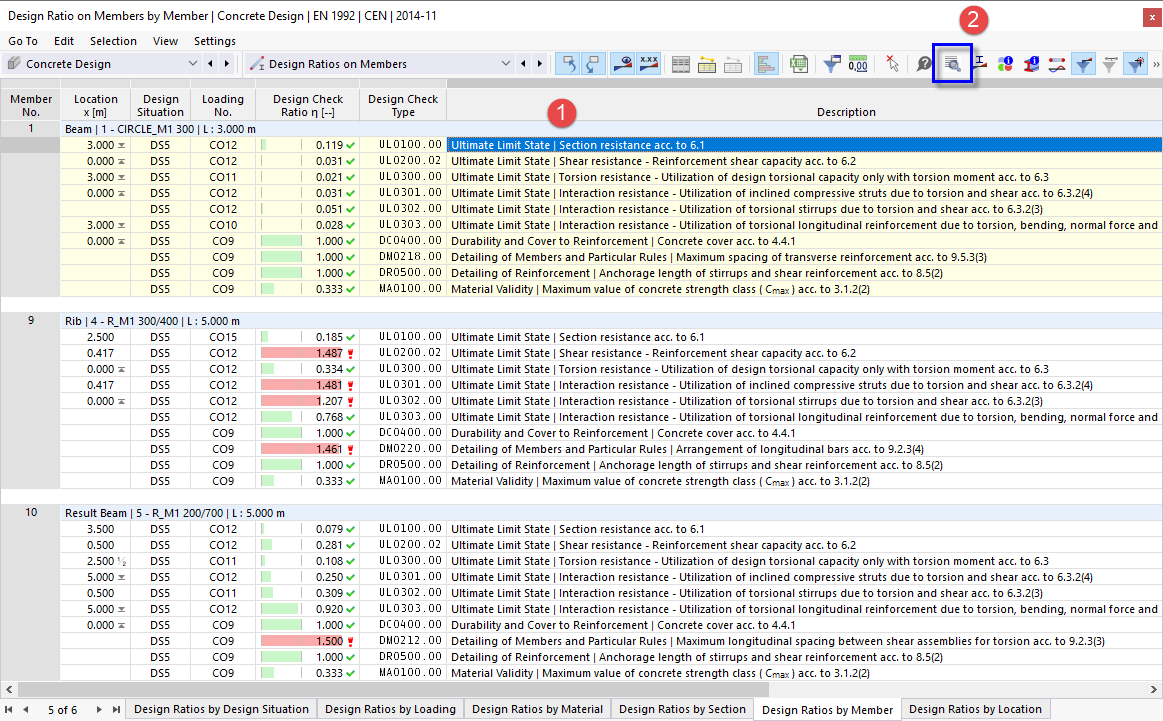The image size is (1163, 721).
Task: Click the question mark speech bubble icon
Action: point(924,65)
